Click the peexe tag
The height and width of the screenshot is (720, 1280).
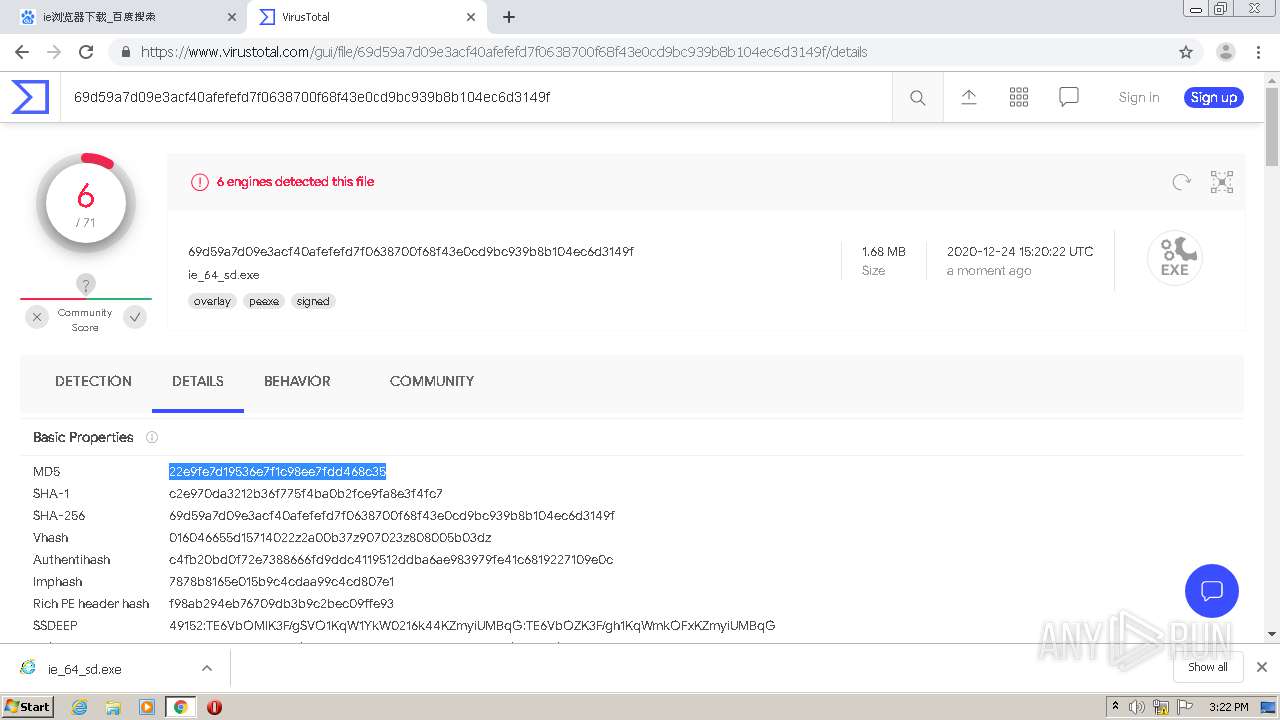tap(264, 301)
